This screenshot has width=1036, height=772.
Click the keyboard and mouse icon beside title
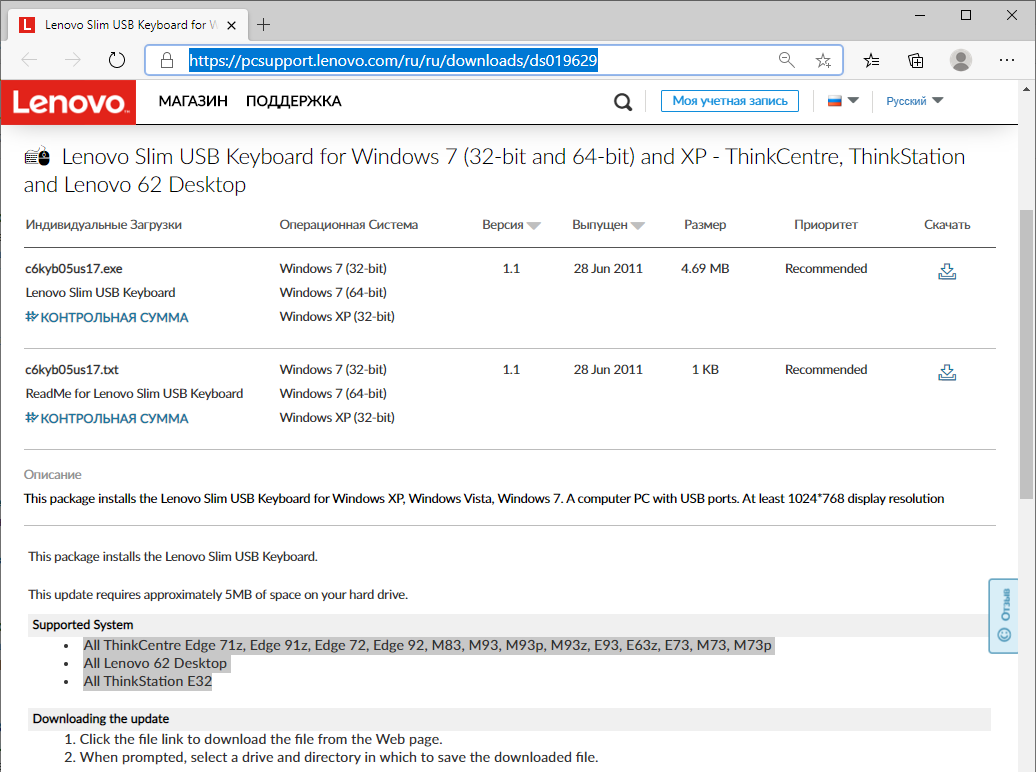pyautogui.click(x=38, y=156)
